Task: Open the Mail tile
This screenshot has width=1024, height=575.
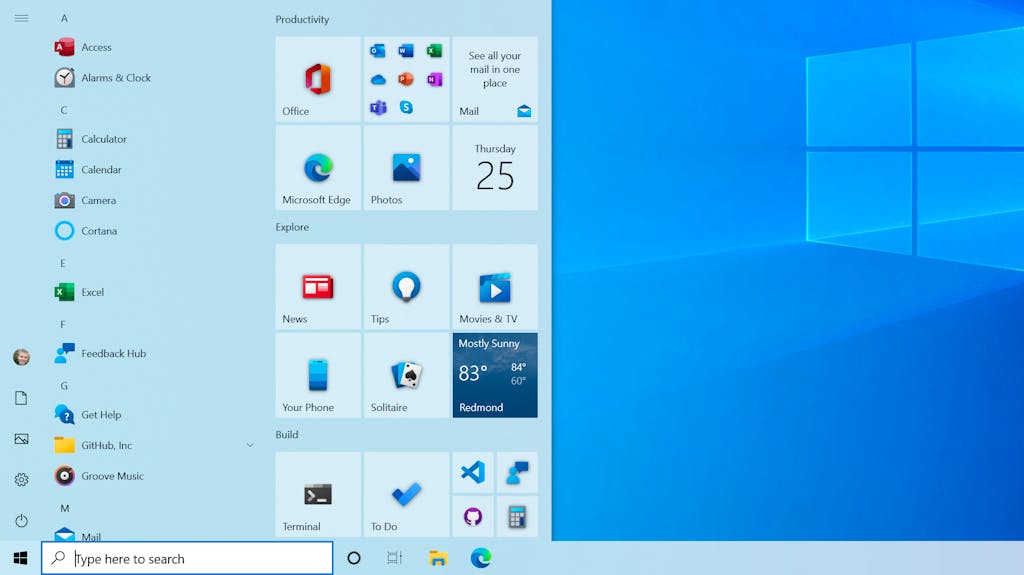Action: click(x=495, y=79)
